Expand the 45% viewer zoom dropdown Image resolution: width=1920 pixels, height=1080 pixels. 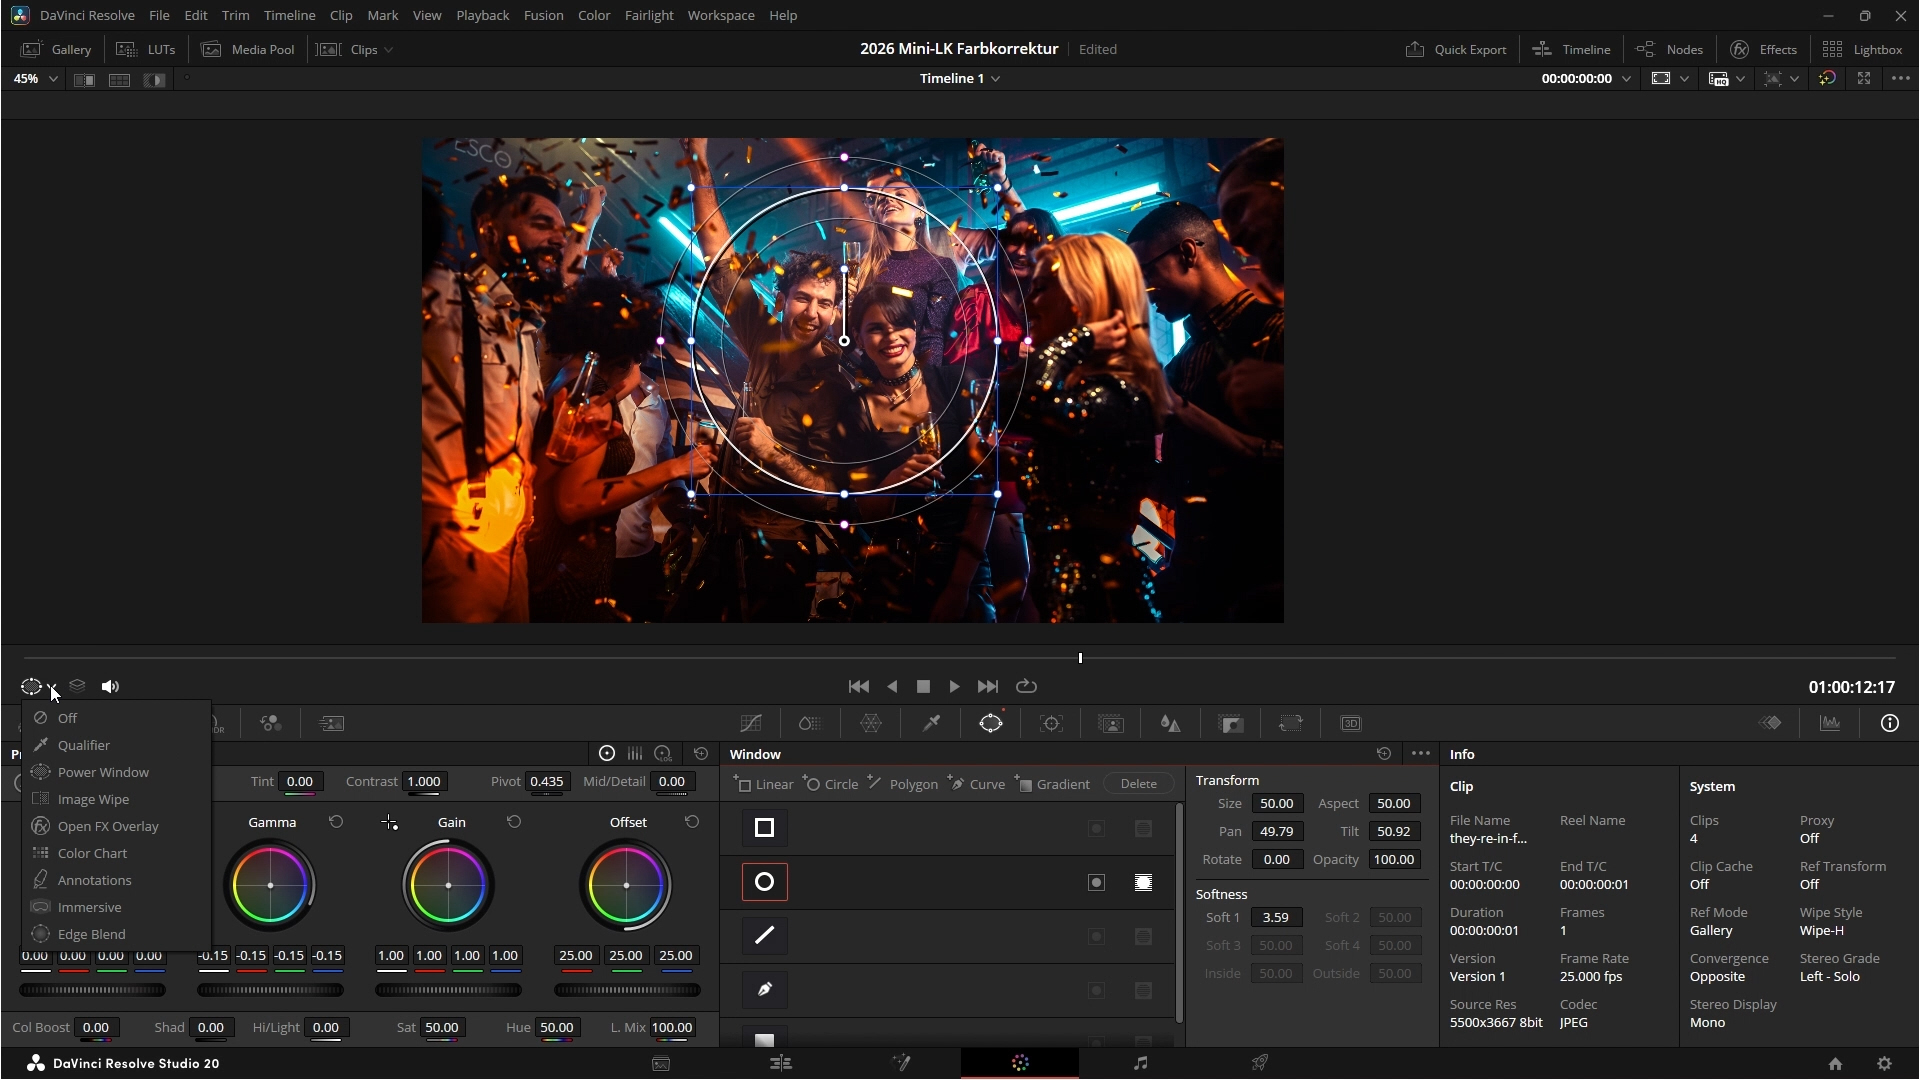click(x=53, y=79)
